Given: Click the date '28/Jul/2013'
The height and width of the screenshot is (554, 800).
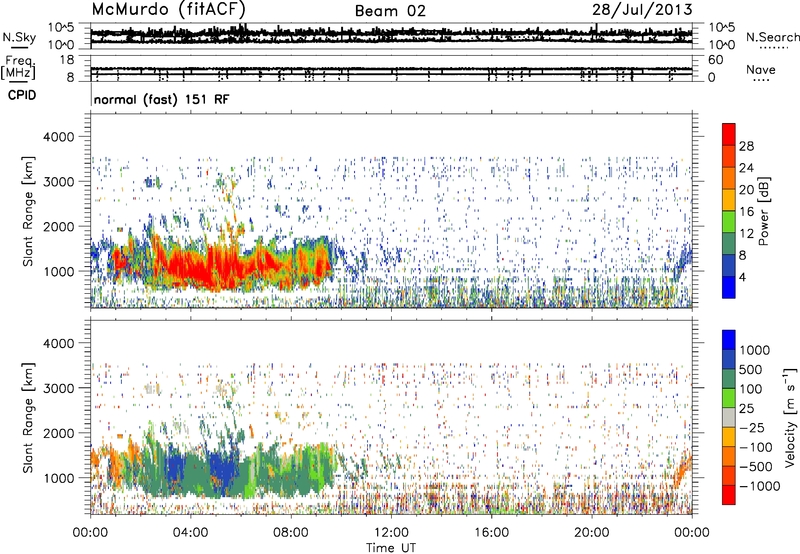Looking at the screenshot, I should pyautogui.click(x=642, y=10).
